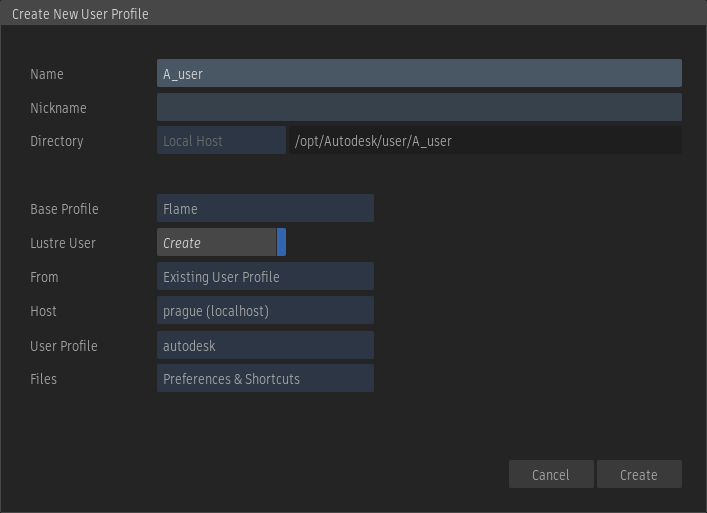
Task: Click the /opt/Autodesk/user/A_user directory path field
Action: coord(485,141)
